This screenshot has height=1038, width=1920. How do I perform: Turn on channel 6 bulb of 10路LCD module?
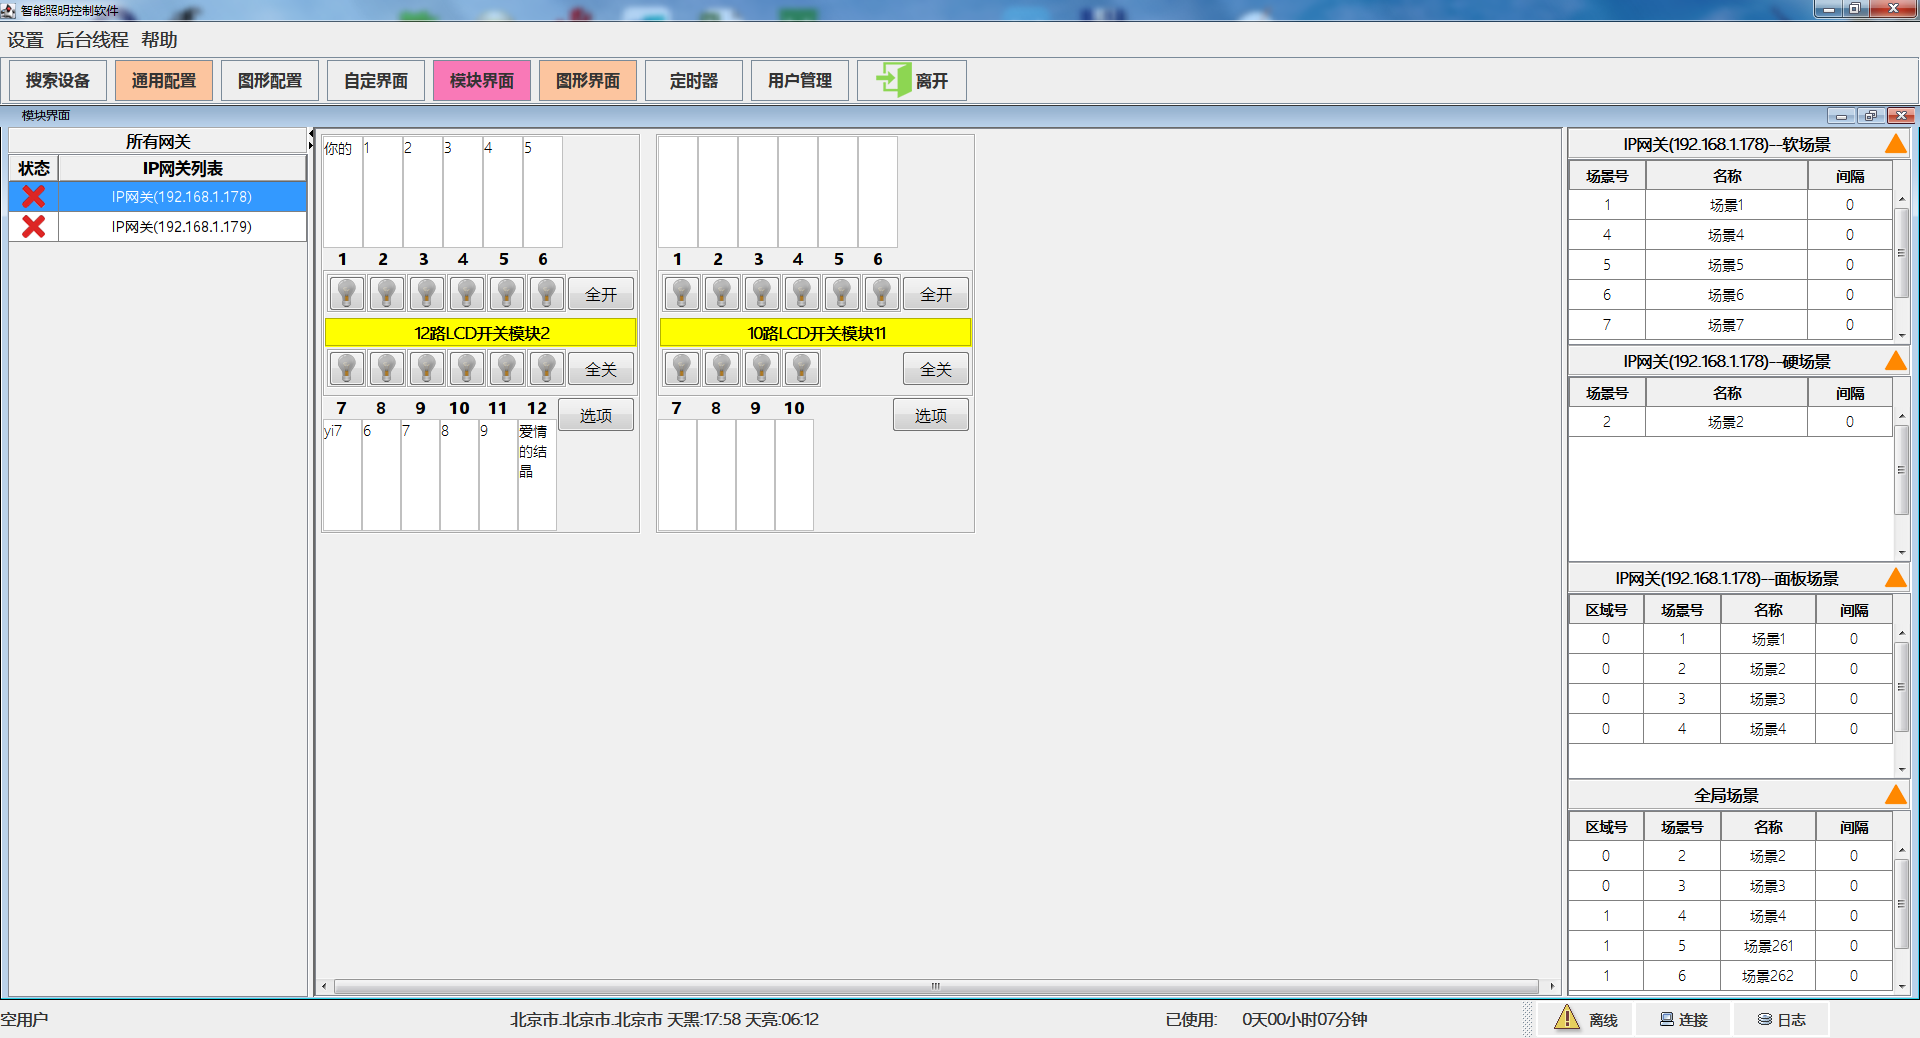point(881,294)
